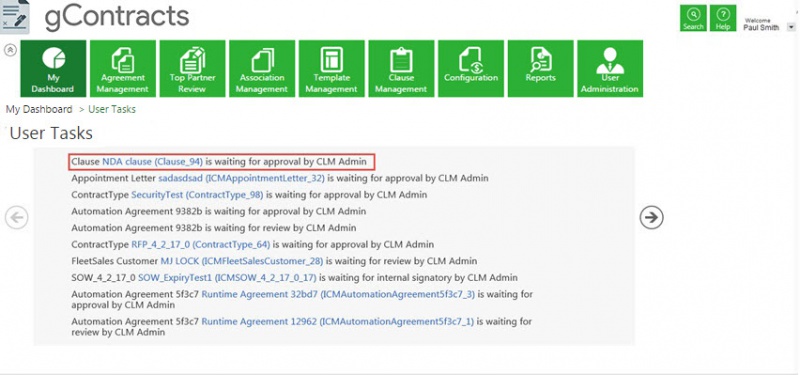This screenshot has width=800, height=375.
Task: Collapse the navigation tiles with the up chevron
Action: coord(10,49)
